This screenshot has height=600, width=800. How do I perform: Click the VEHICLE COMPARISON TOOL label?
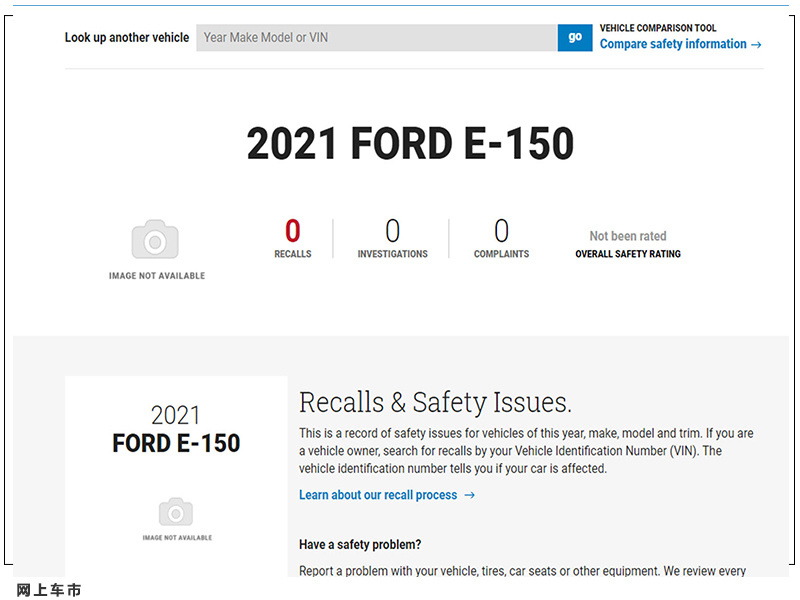(658, 28)
